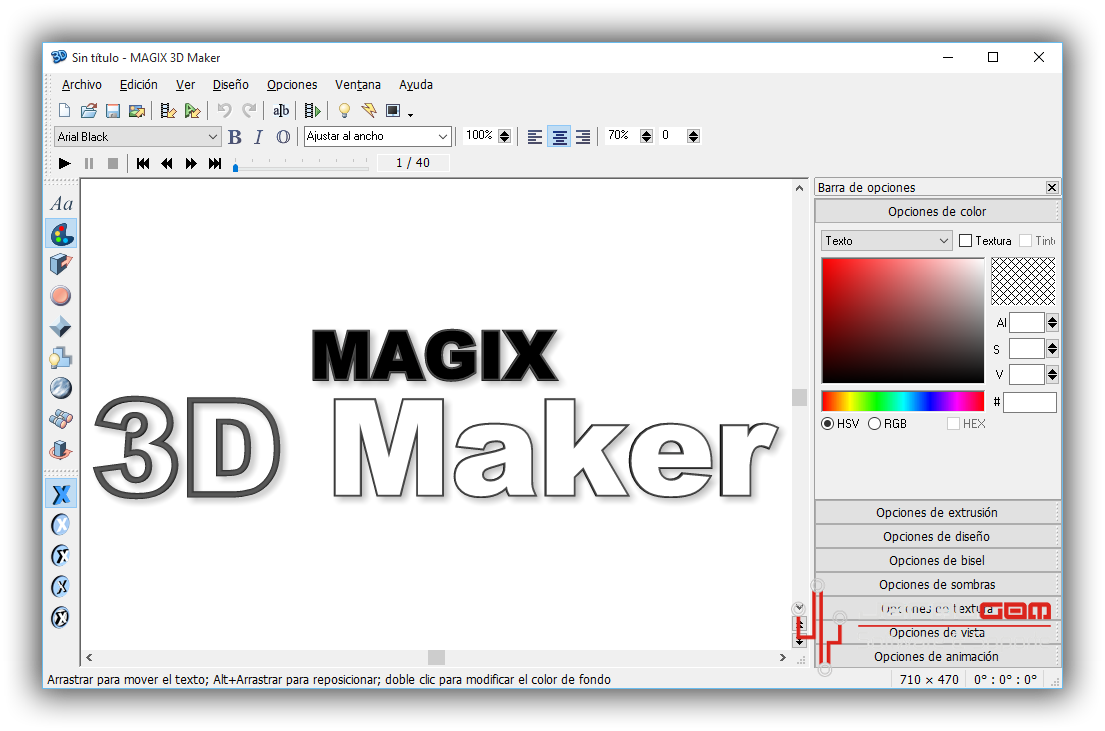Viewport: 1105px width, 731px height.
Task: Center-align the text
Action: pyautogui.click(x=560, y=137)
